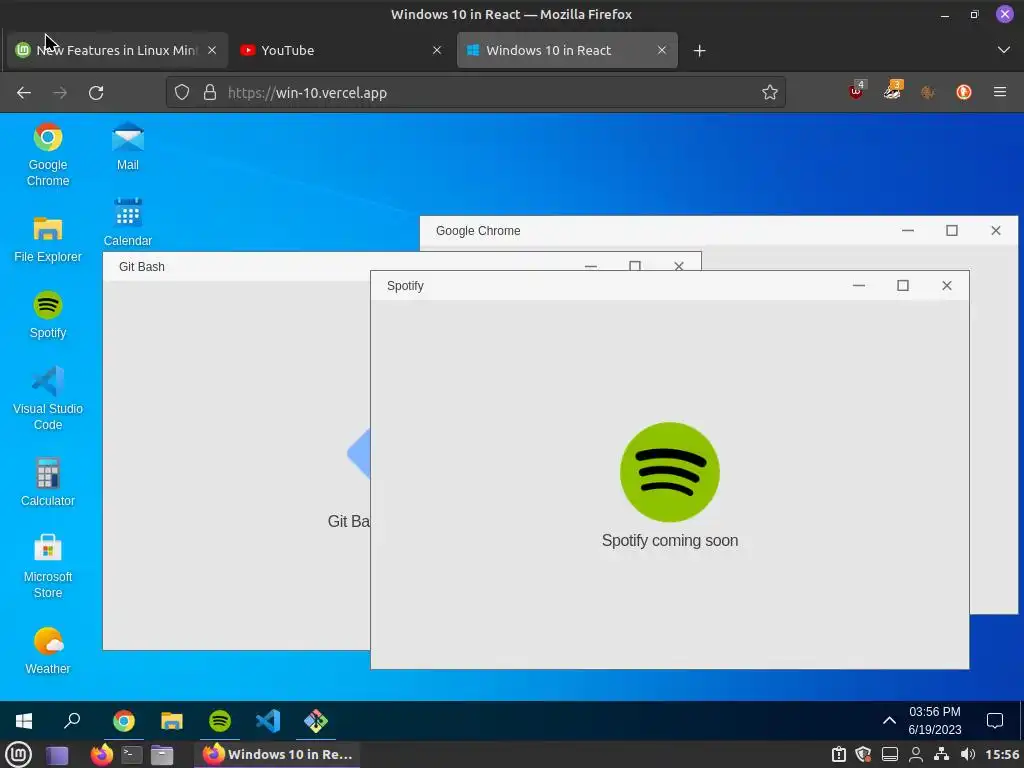1024x768 pixels.
Task: Select Windows 10 in React panel task
Action: [x=278, y=754]
